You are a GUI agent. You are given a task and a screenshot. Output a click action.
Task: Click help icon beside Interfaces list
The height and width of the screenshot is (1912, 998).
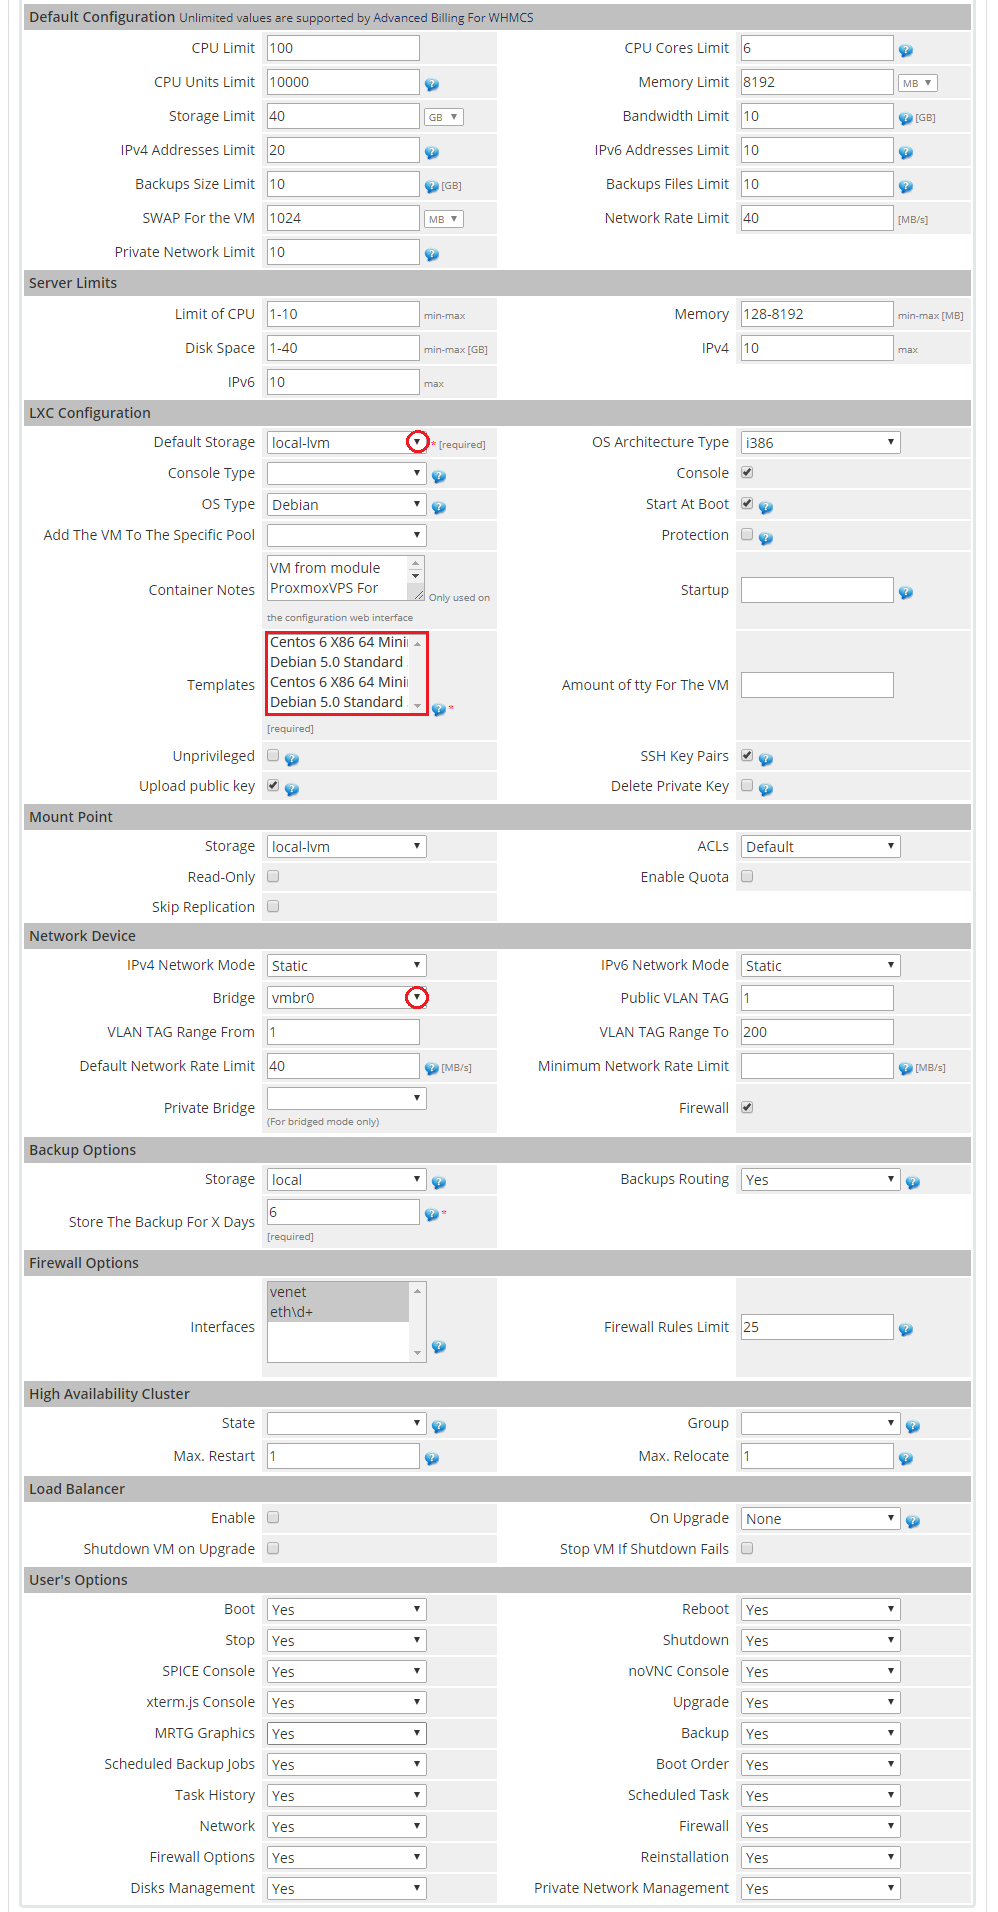(x=438, y=1347)
